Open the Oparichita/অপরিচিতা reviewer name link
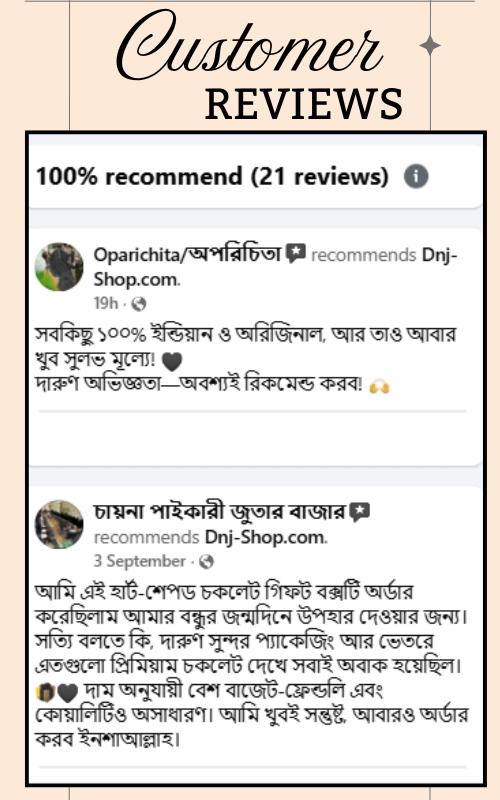This screenshot has height=800, width=500. [187, 254]
